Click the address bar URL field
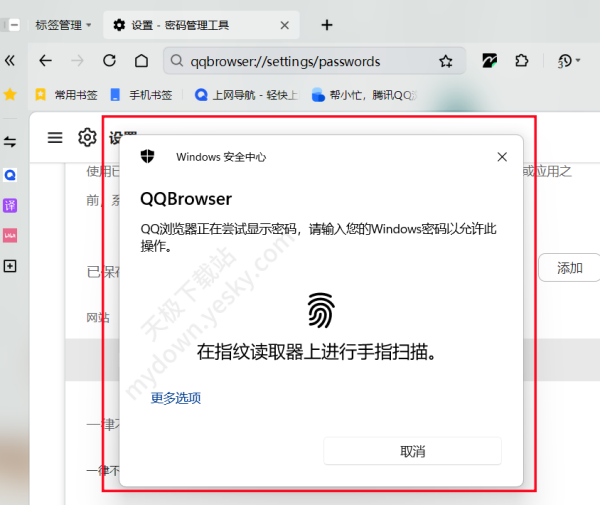600x505 pixels. (310, 61)
